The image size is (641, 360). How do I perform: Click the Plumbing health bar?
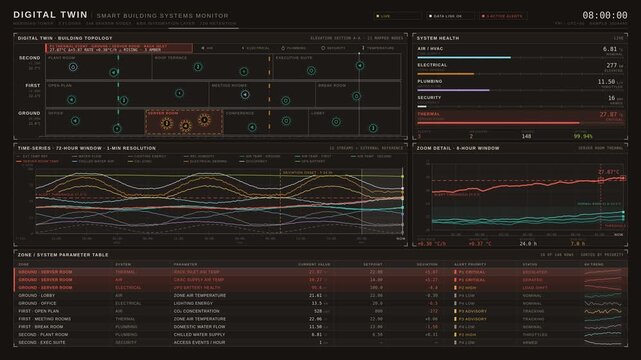tap(520, 90)
